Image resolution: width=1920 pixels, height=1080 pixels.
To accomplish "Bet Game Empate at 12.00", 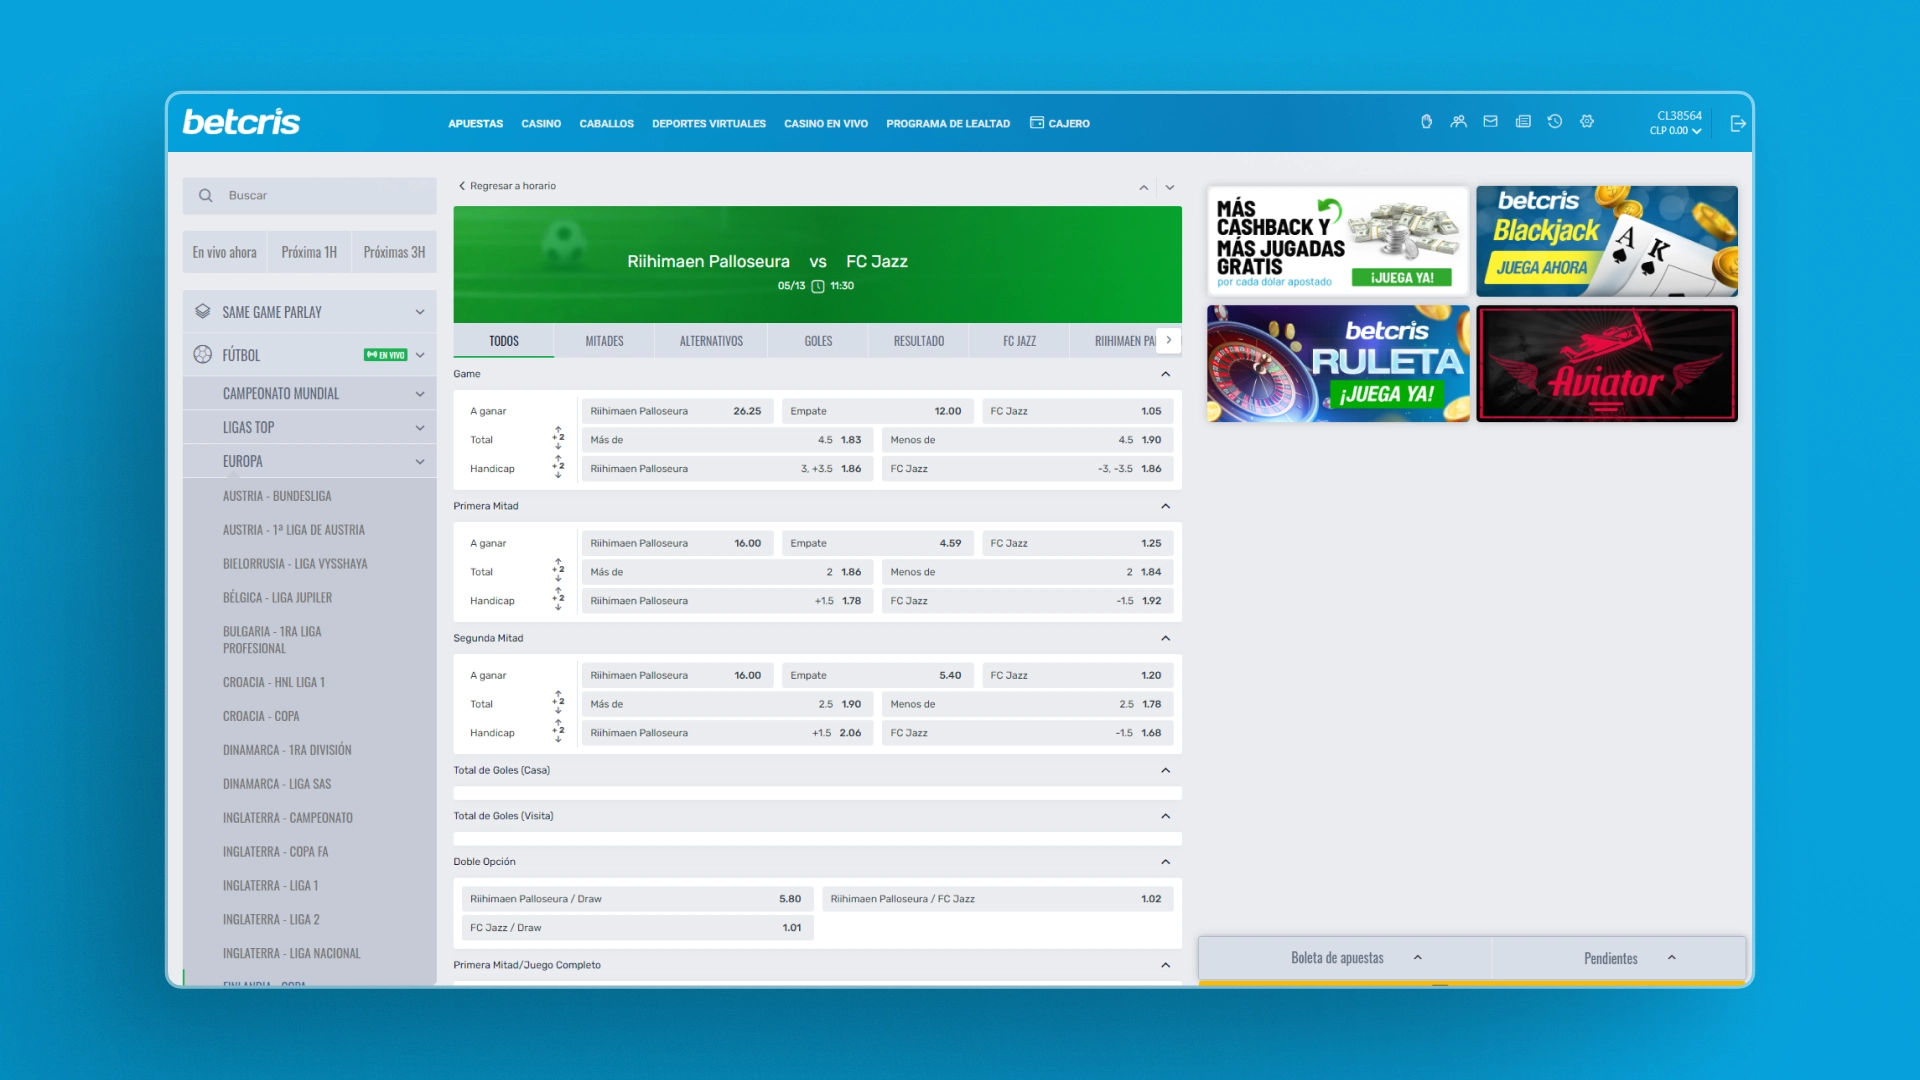I will (877, 411).
